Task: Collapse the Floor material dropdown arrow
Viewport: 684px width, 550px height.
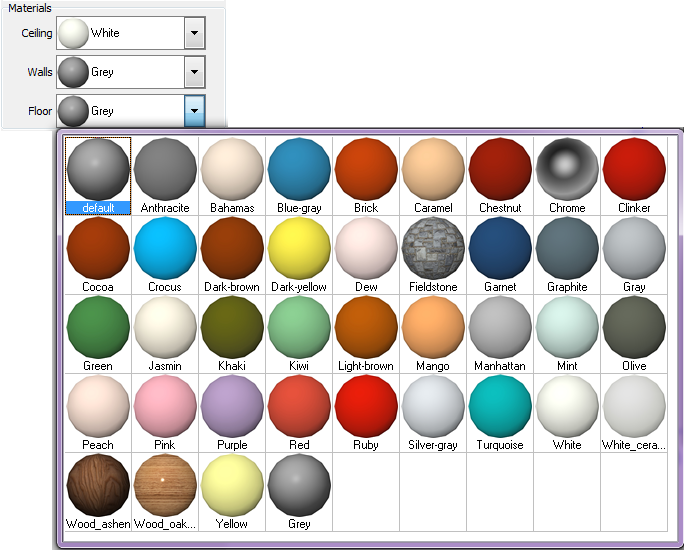Action: point(195,111)
